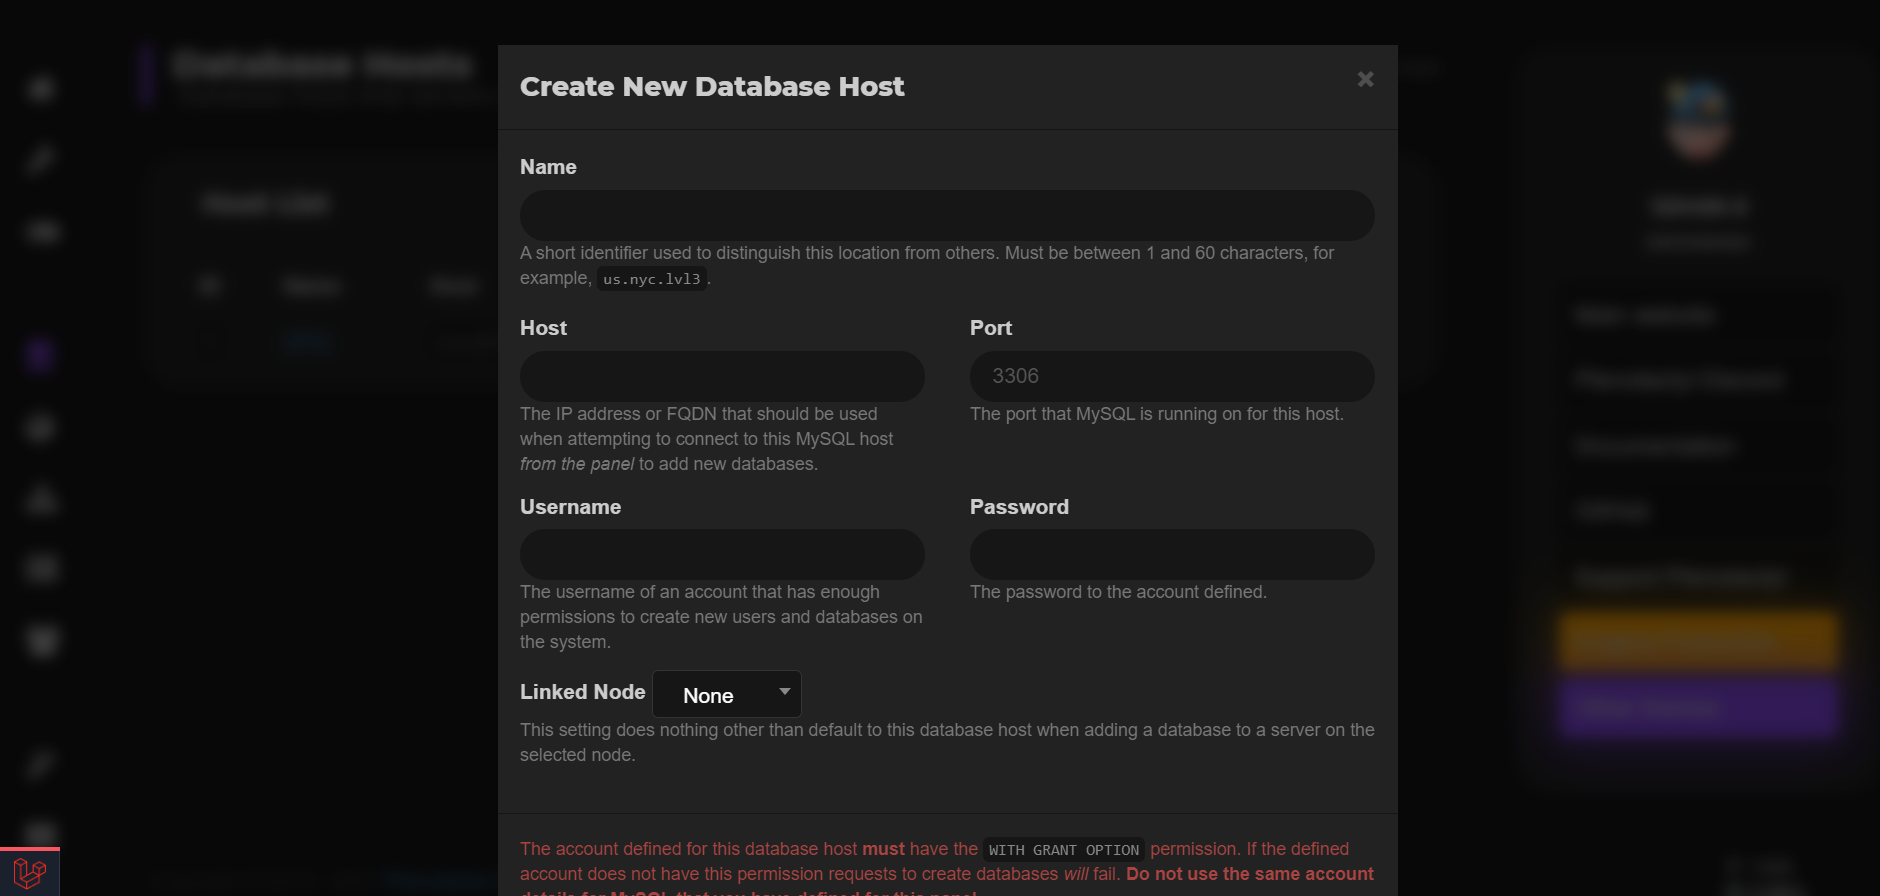
Task: Open the Linked Node dropdown
Action: coord(727,695)
